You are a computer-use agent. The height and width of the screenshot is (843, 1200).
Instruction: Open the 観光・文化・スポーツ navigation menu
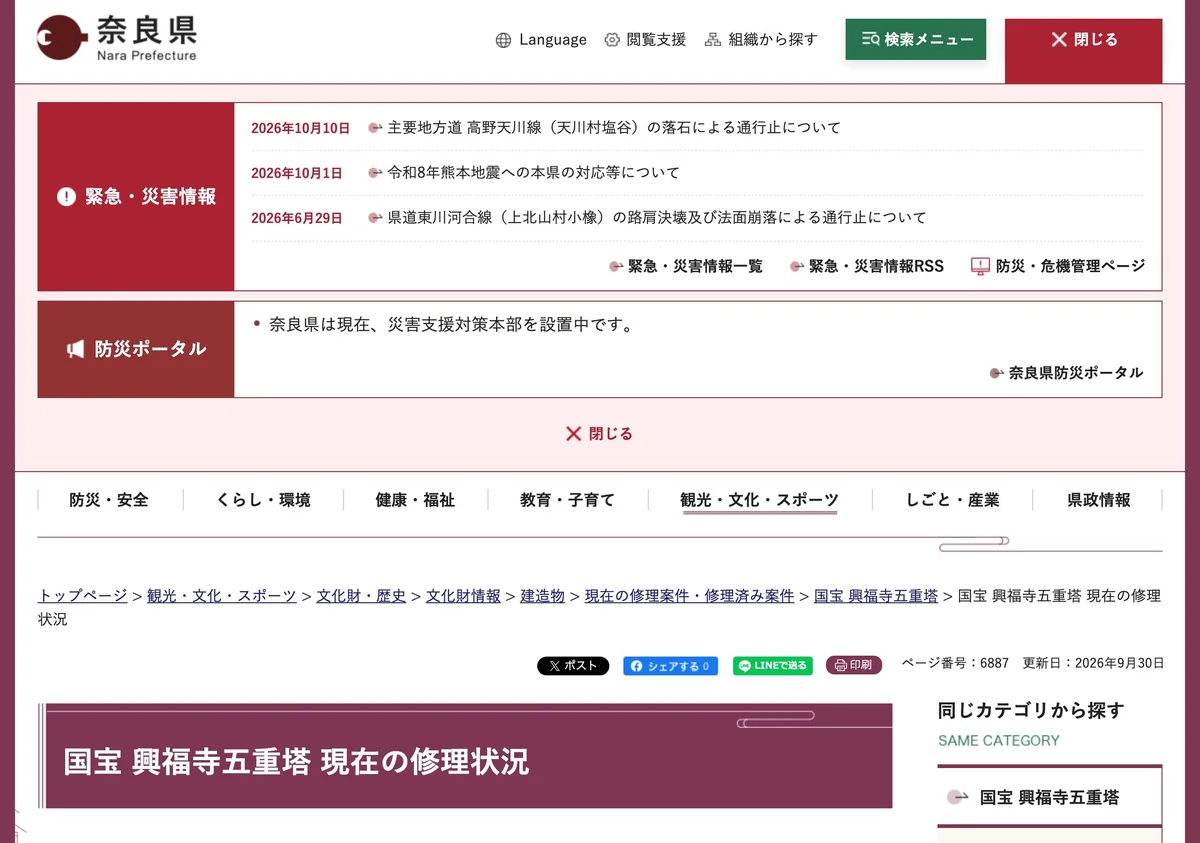(759, 500)
